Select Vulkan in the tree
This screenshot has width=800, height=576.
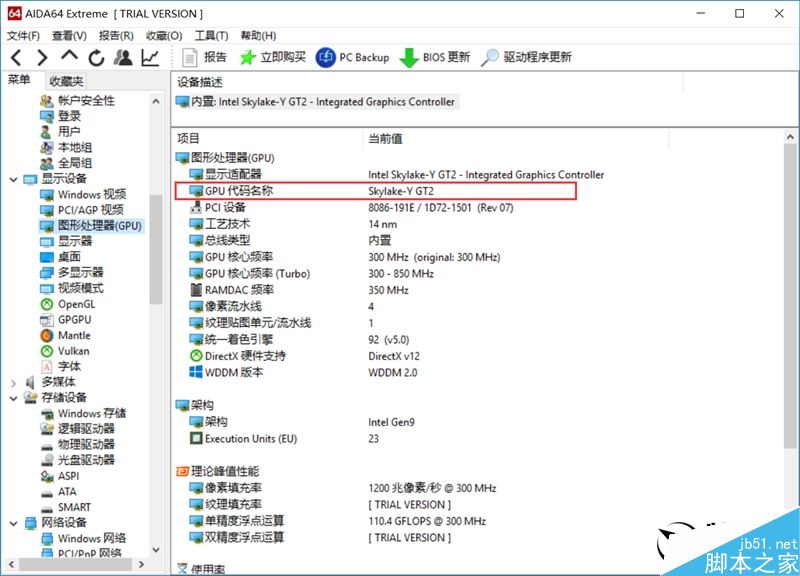pyautogui.click(x=65, y=352)
